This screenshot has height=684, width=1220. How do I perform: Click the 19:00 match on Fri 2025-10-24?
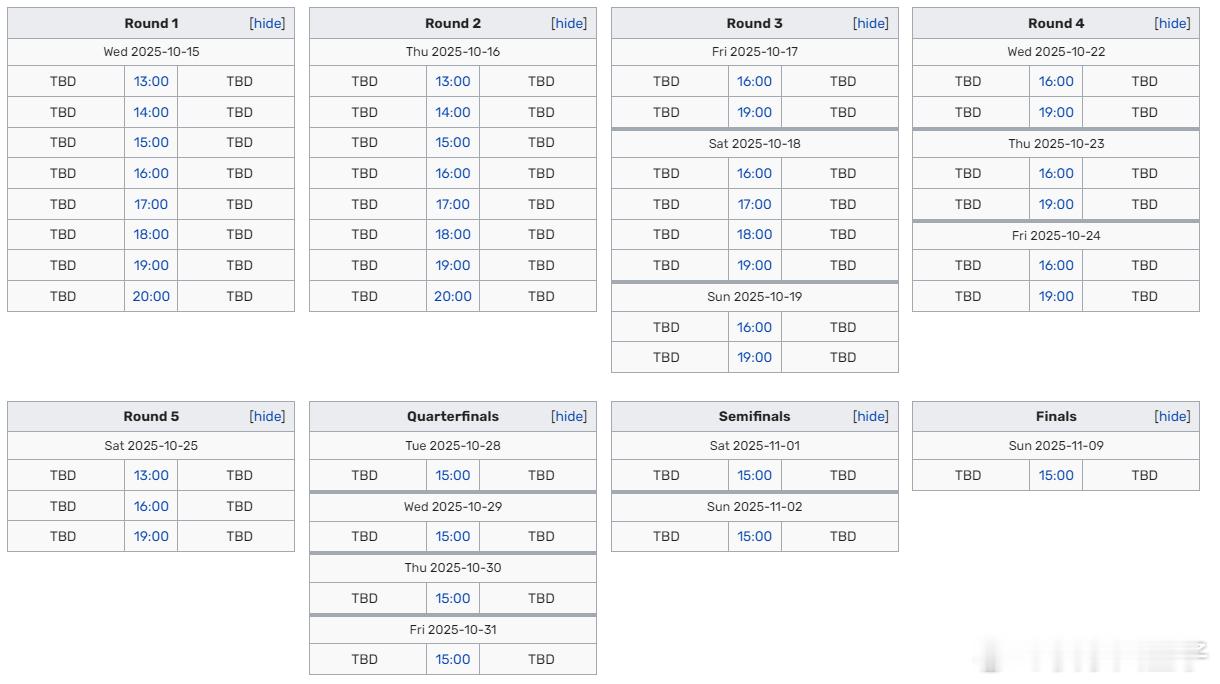[1056, 296]
